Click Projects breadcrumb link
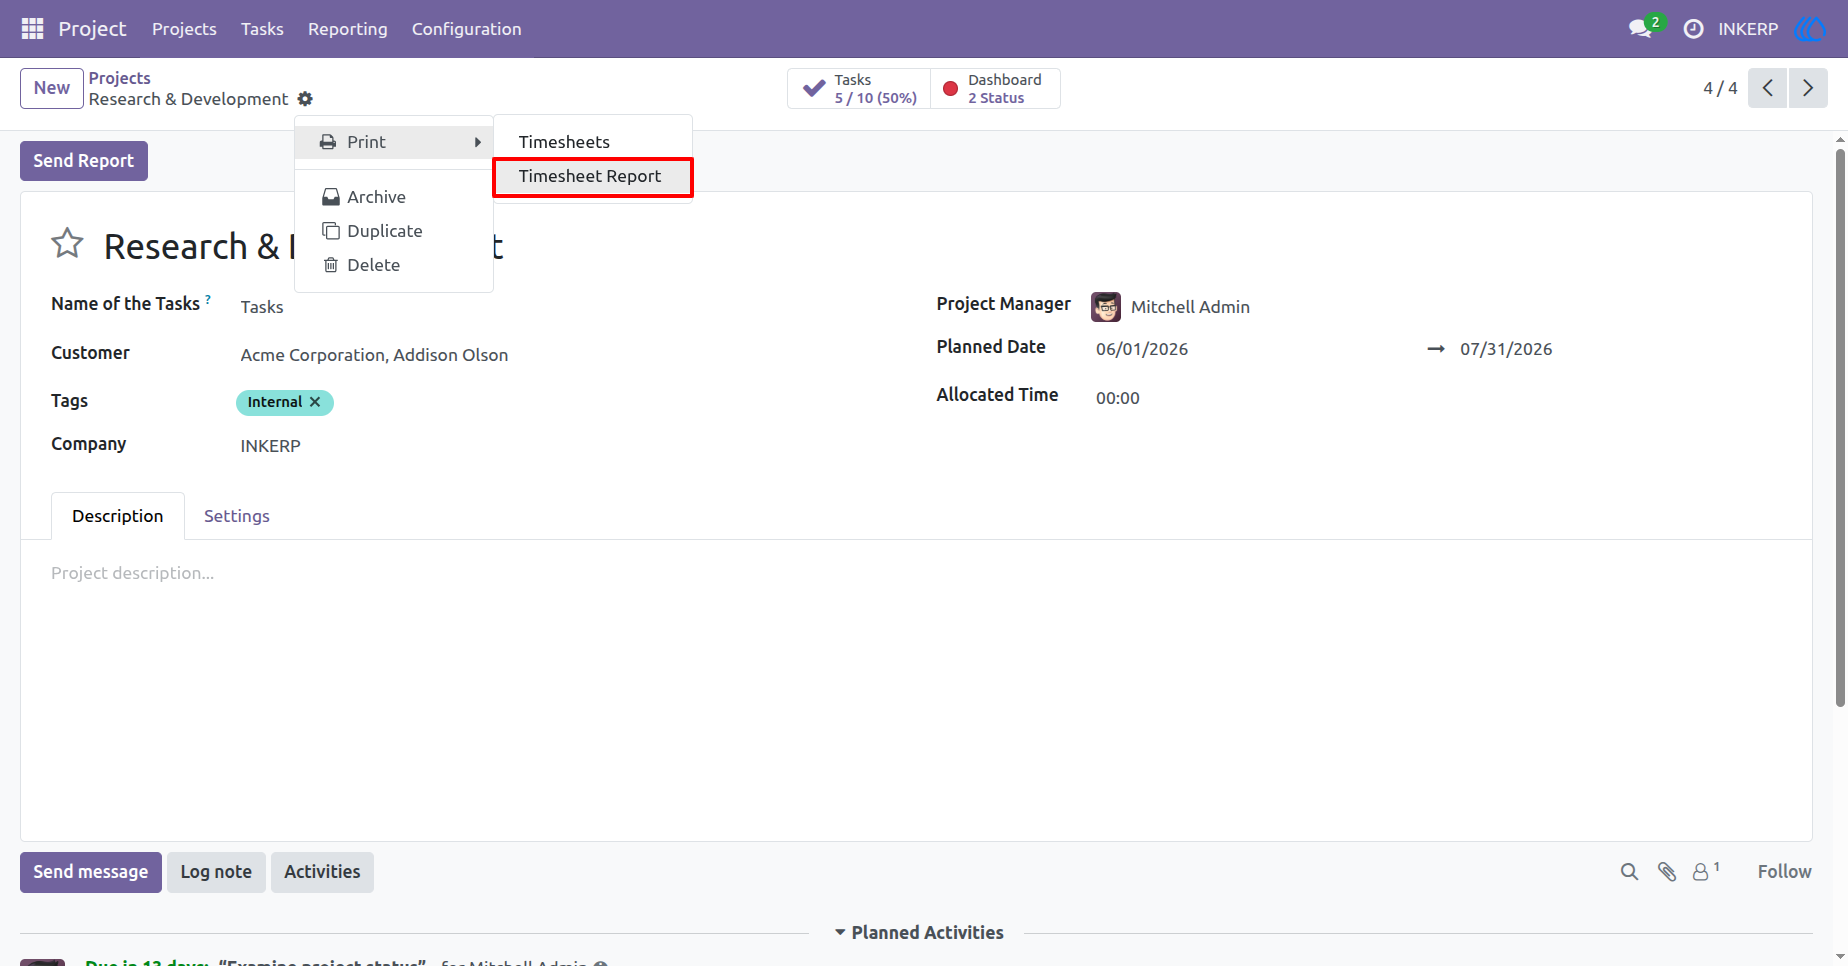1848x966 pixels. point(119,78)
